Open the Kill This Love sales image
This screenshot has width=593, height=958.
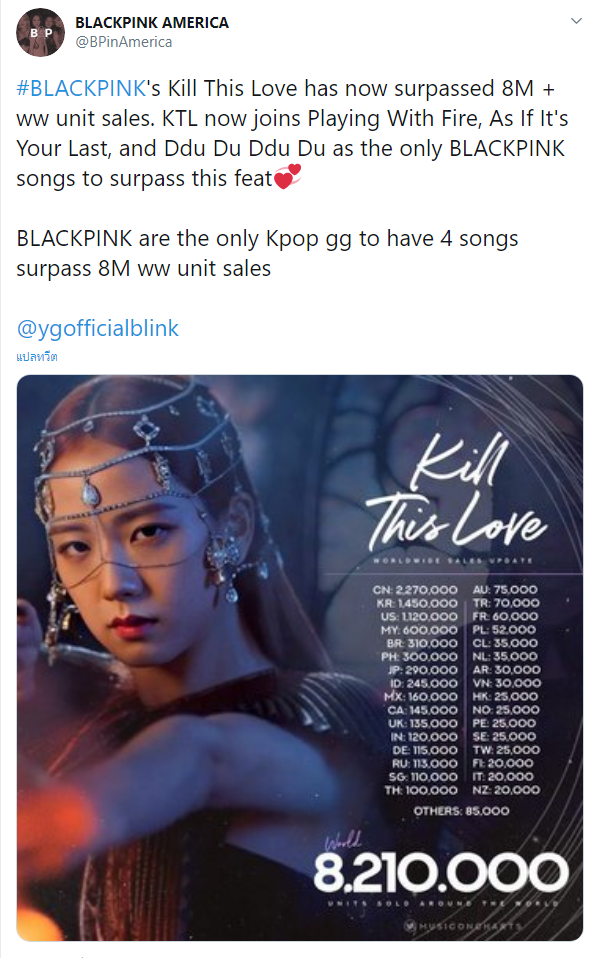(x=300, y=657)
